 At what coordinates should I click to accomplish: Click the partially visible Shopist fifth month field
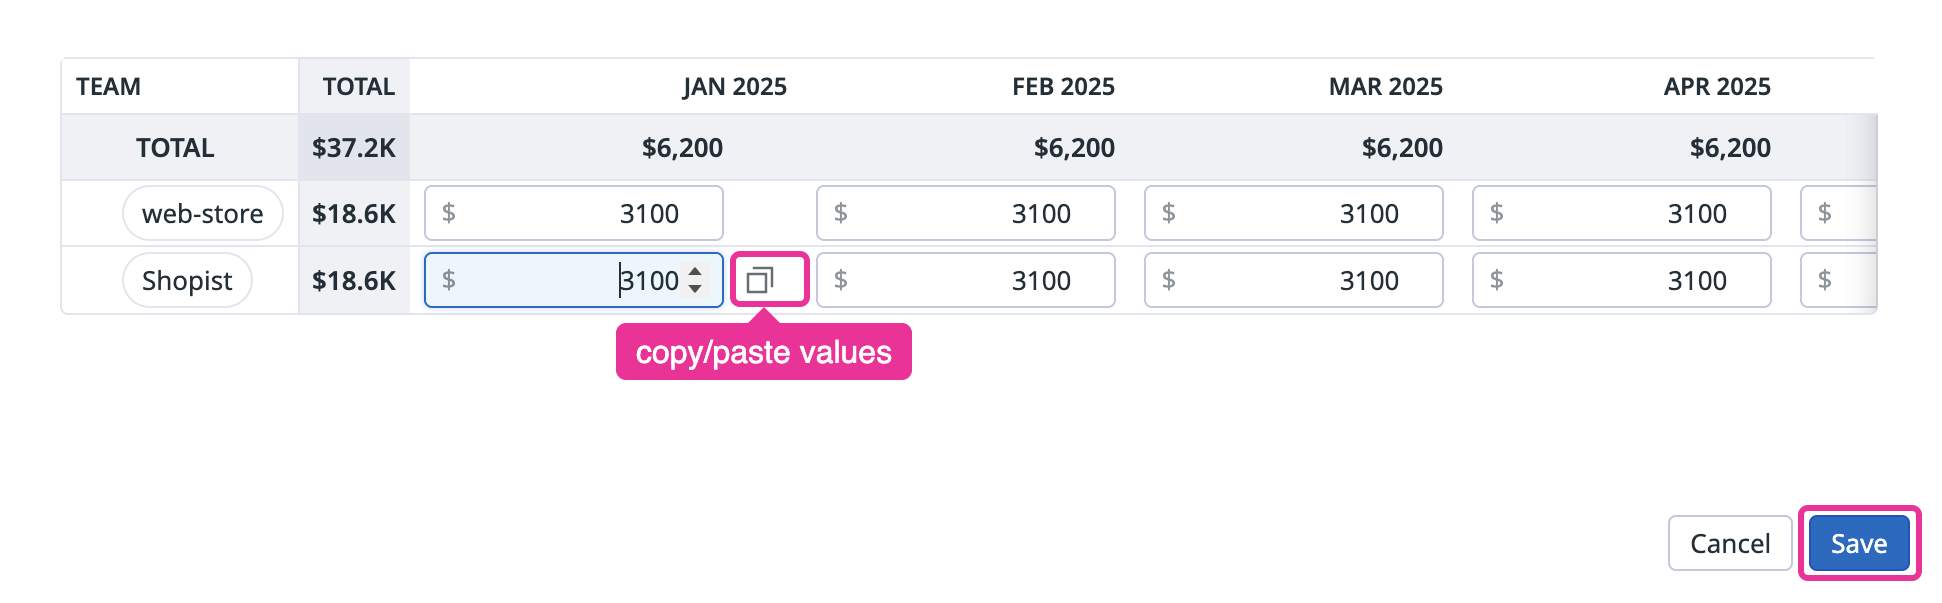point(1838,280)
